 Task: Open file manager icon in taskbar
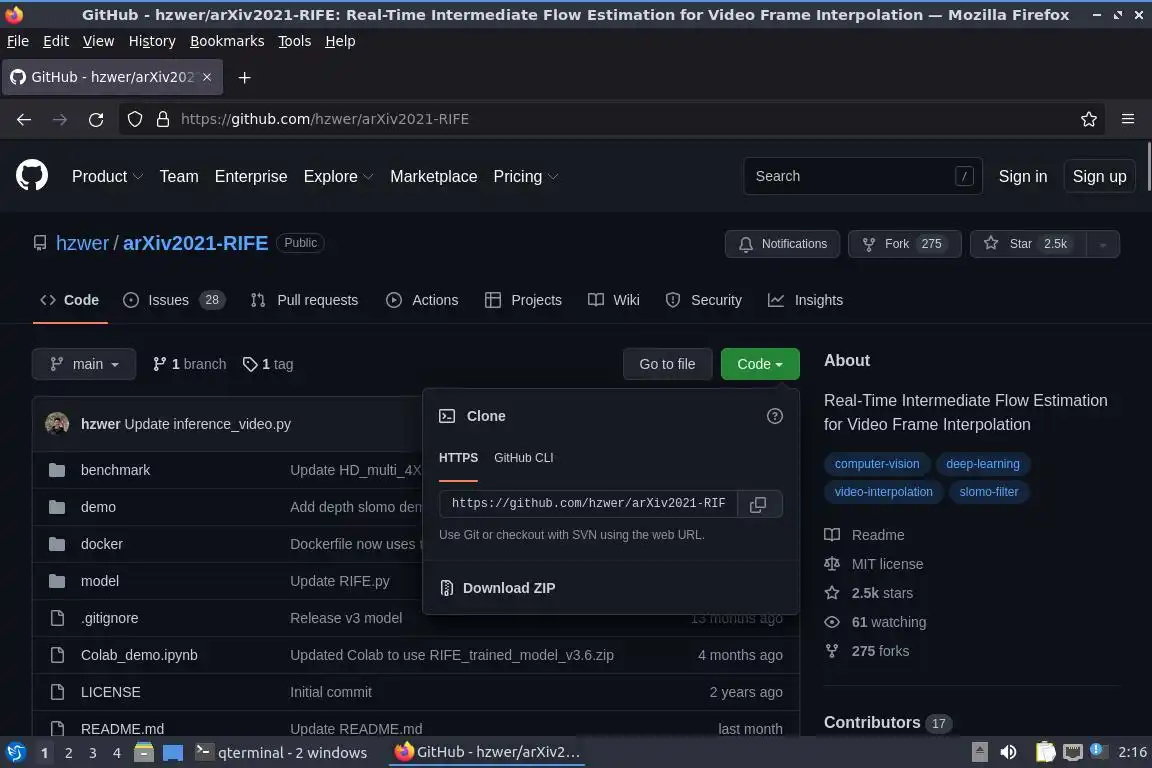(144, 752)
